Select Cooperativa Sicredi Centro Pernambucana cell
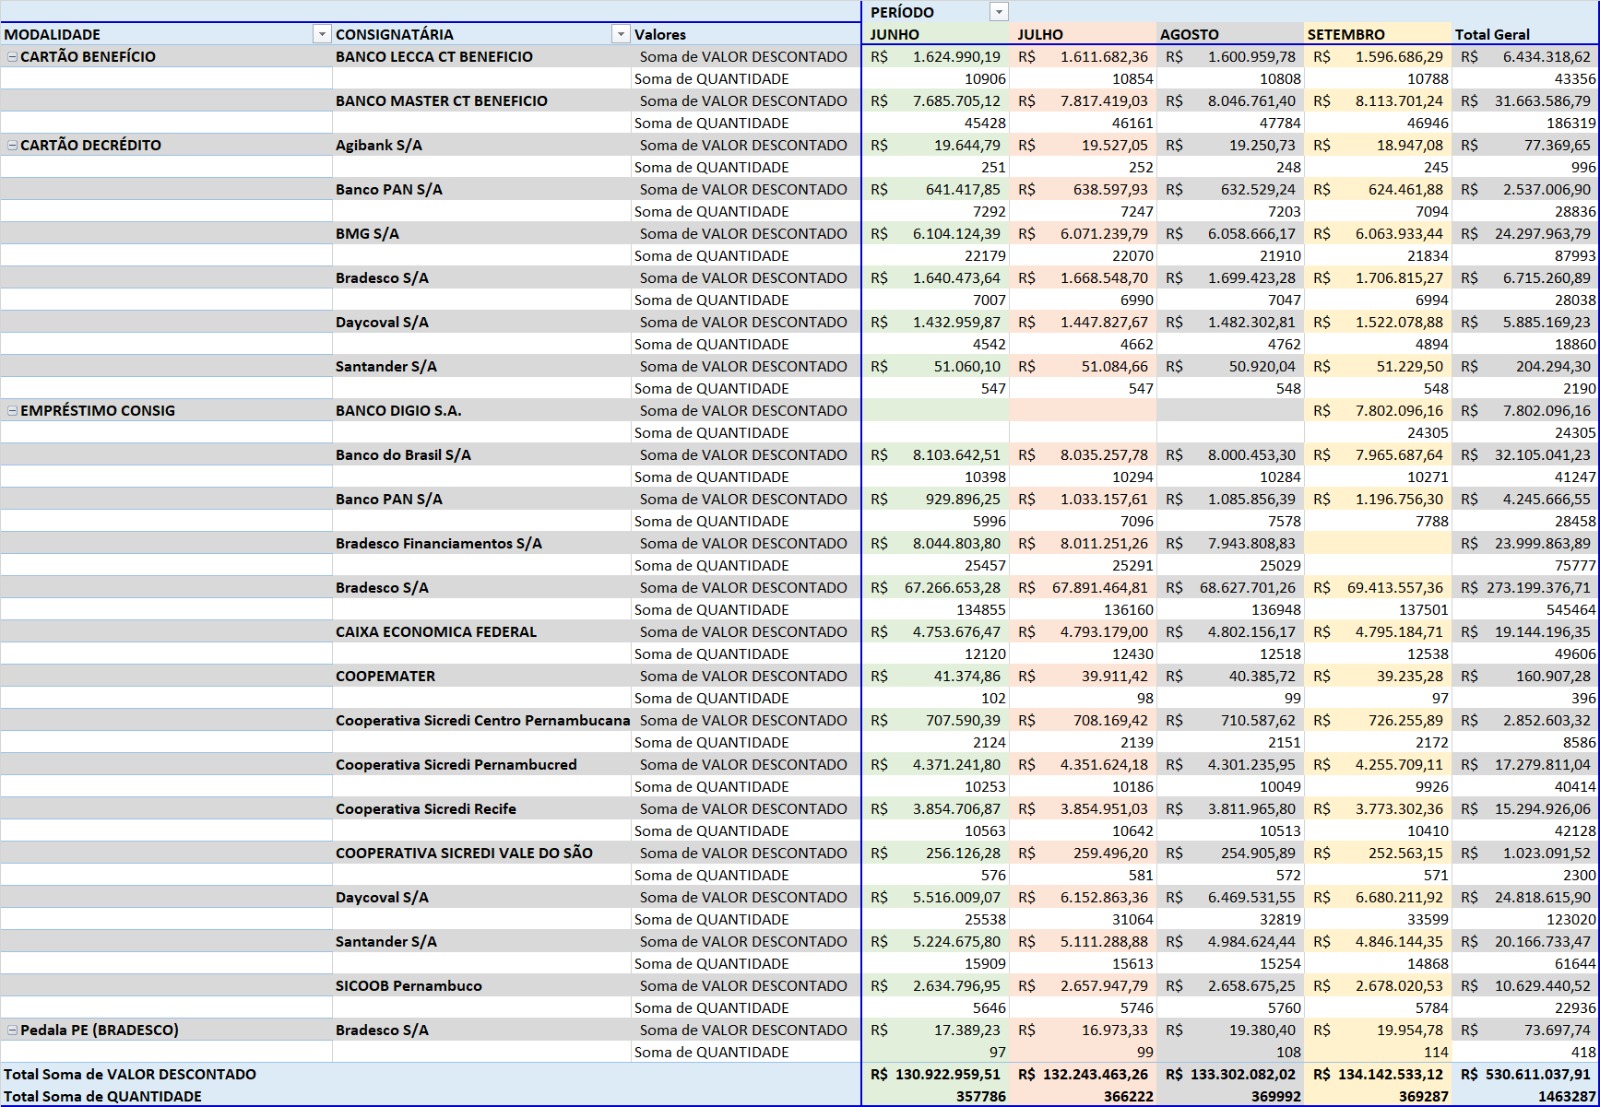The height and width of the screenshot is (1107, 1600). [483, 720]
